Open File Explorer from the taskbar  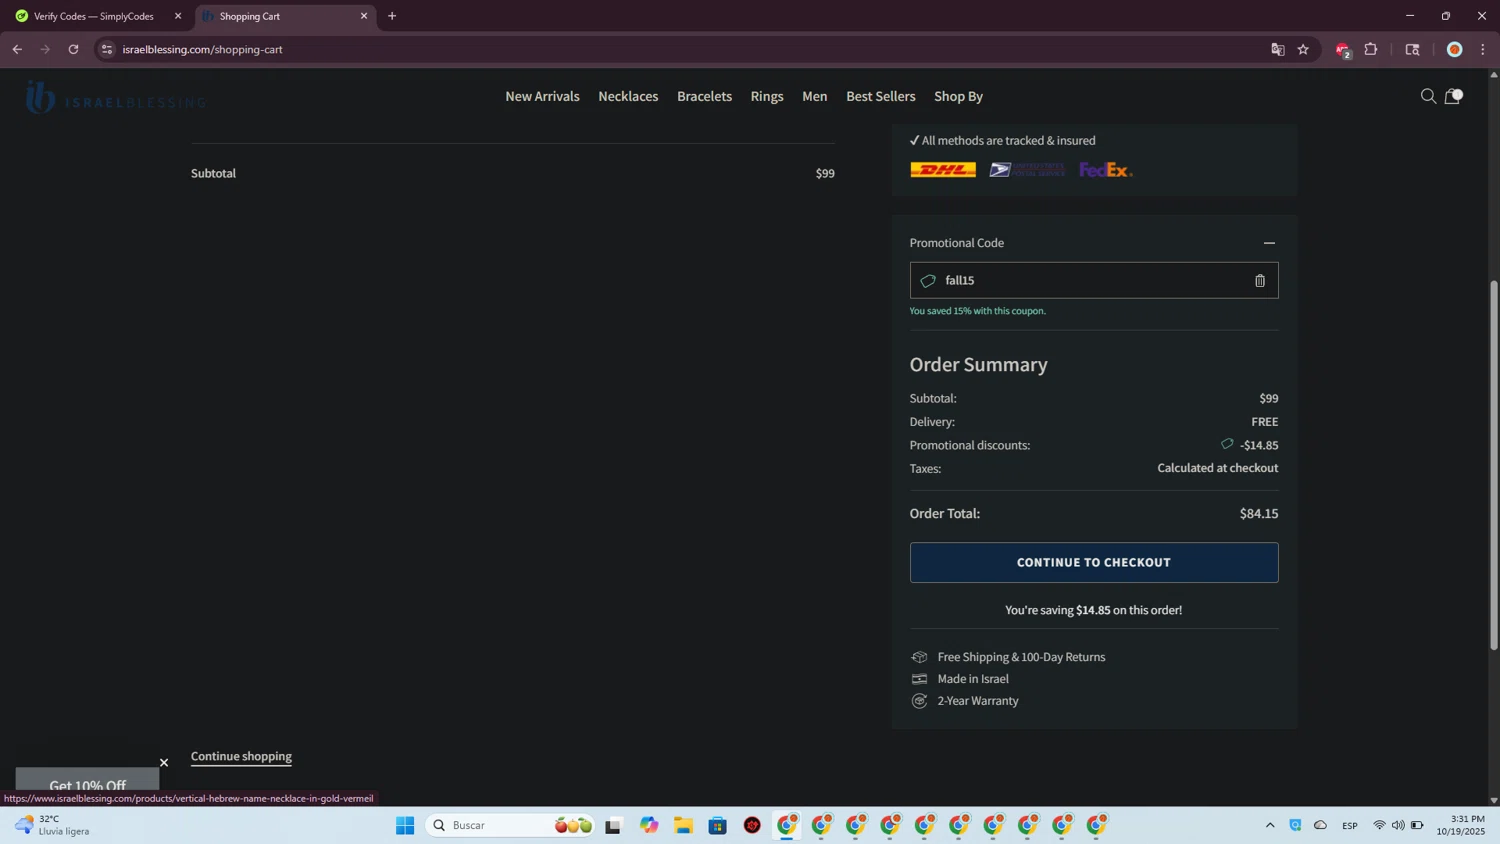(683, 825)
